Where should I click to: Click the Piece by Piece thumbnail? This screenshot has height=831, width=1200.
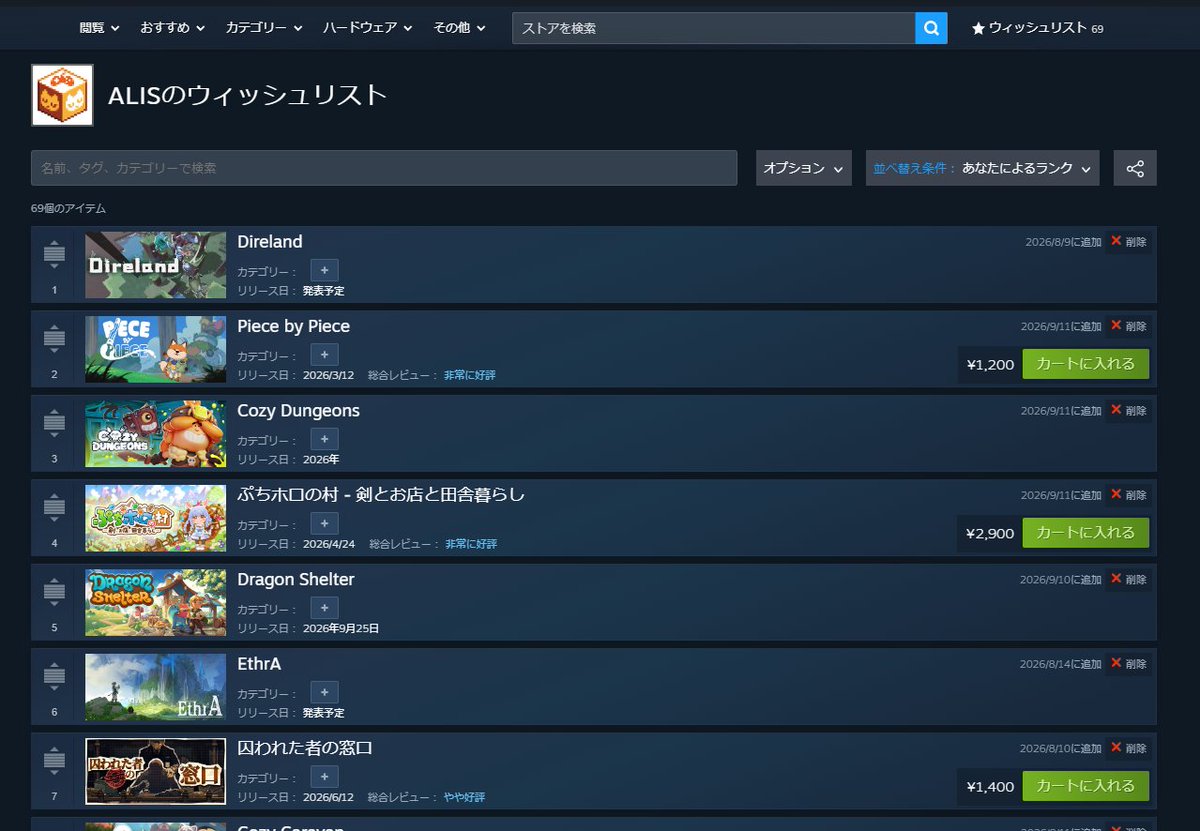156,349
